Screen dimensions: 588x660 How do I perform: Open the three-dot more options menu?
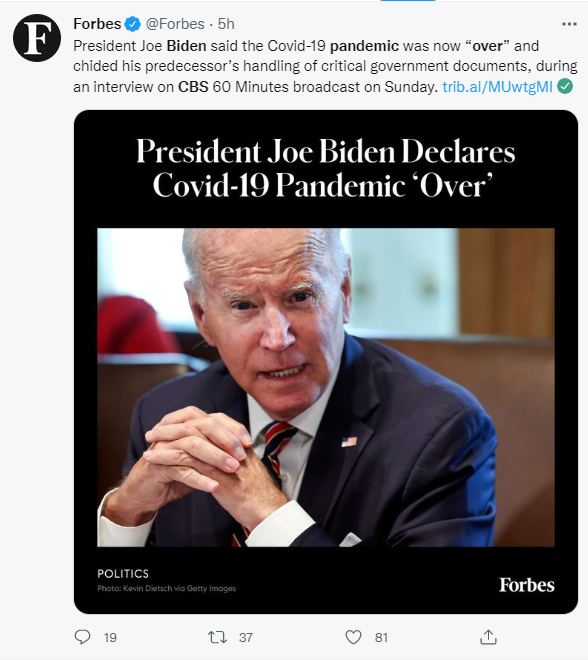[x=569, y=24]
